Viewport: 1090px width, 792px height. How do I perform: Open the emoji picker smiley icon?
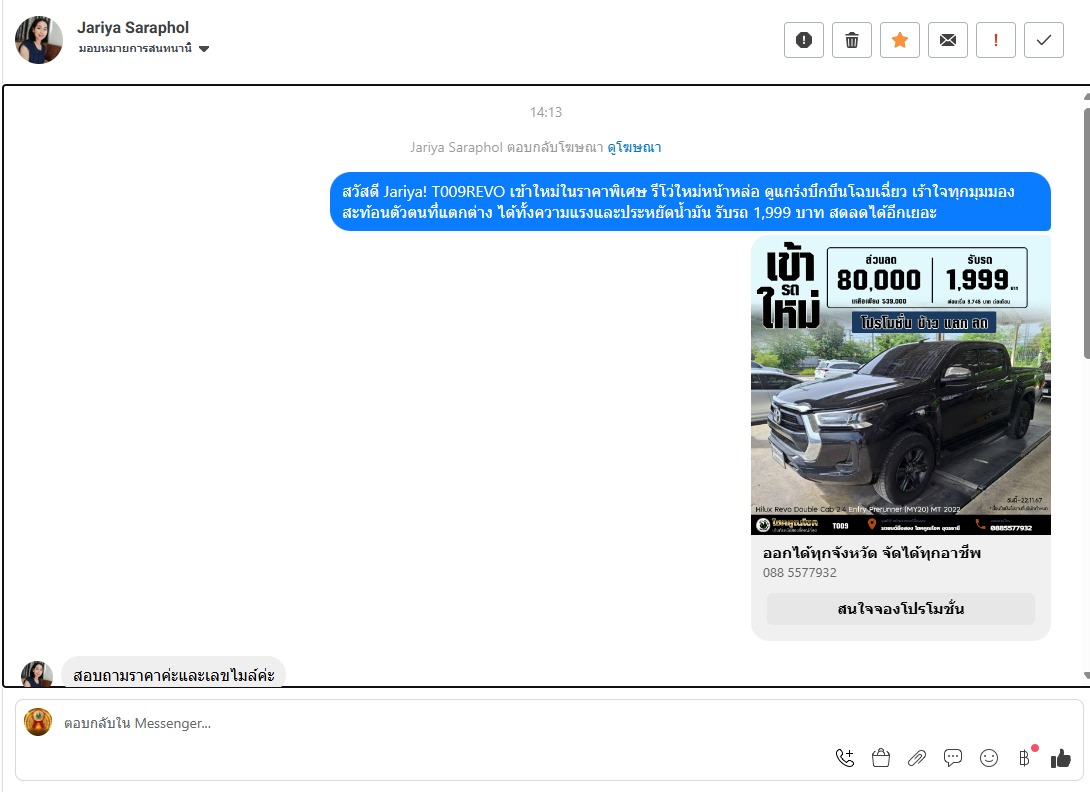pyautogui.click(x=989, y=758)
